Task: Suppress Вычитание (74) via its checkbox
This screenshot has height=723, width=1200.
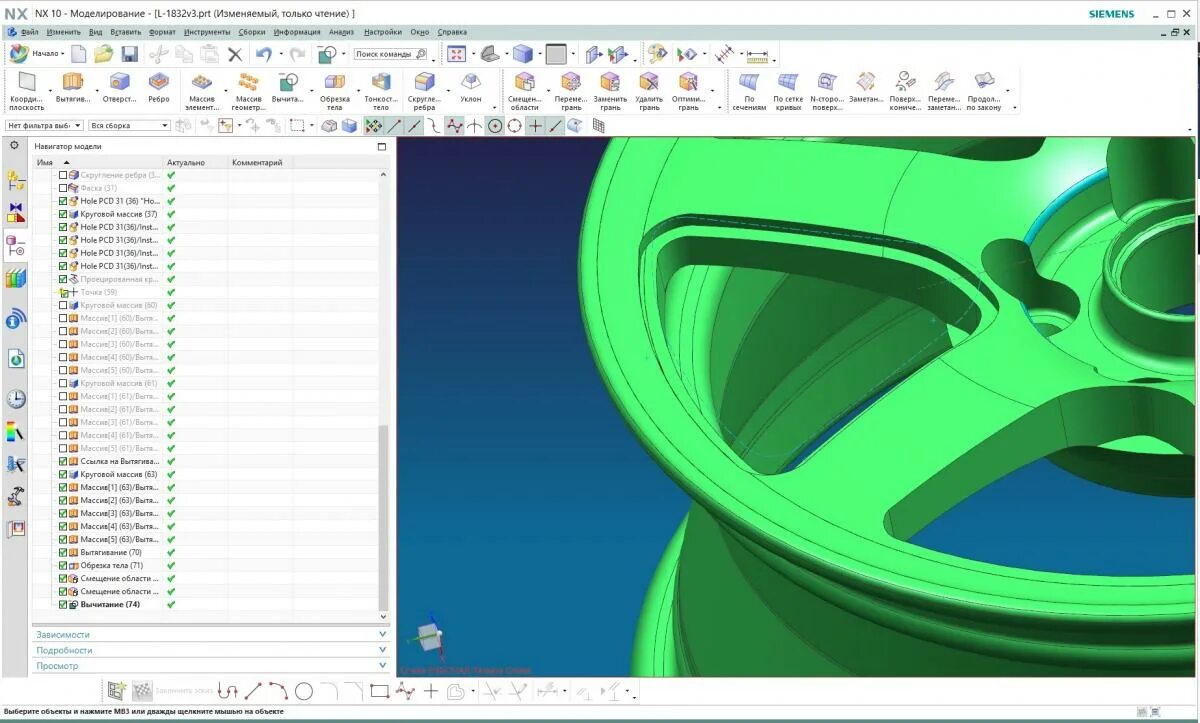Action: [x=62, y=604]
